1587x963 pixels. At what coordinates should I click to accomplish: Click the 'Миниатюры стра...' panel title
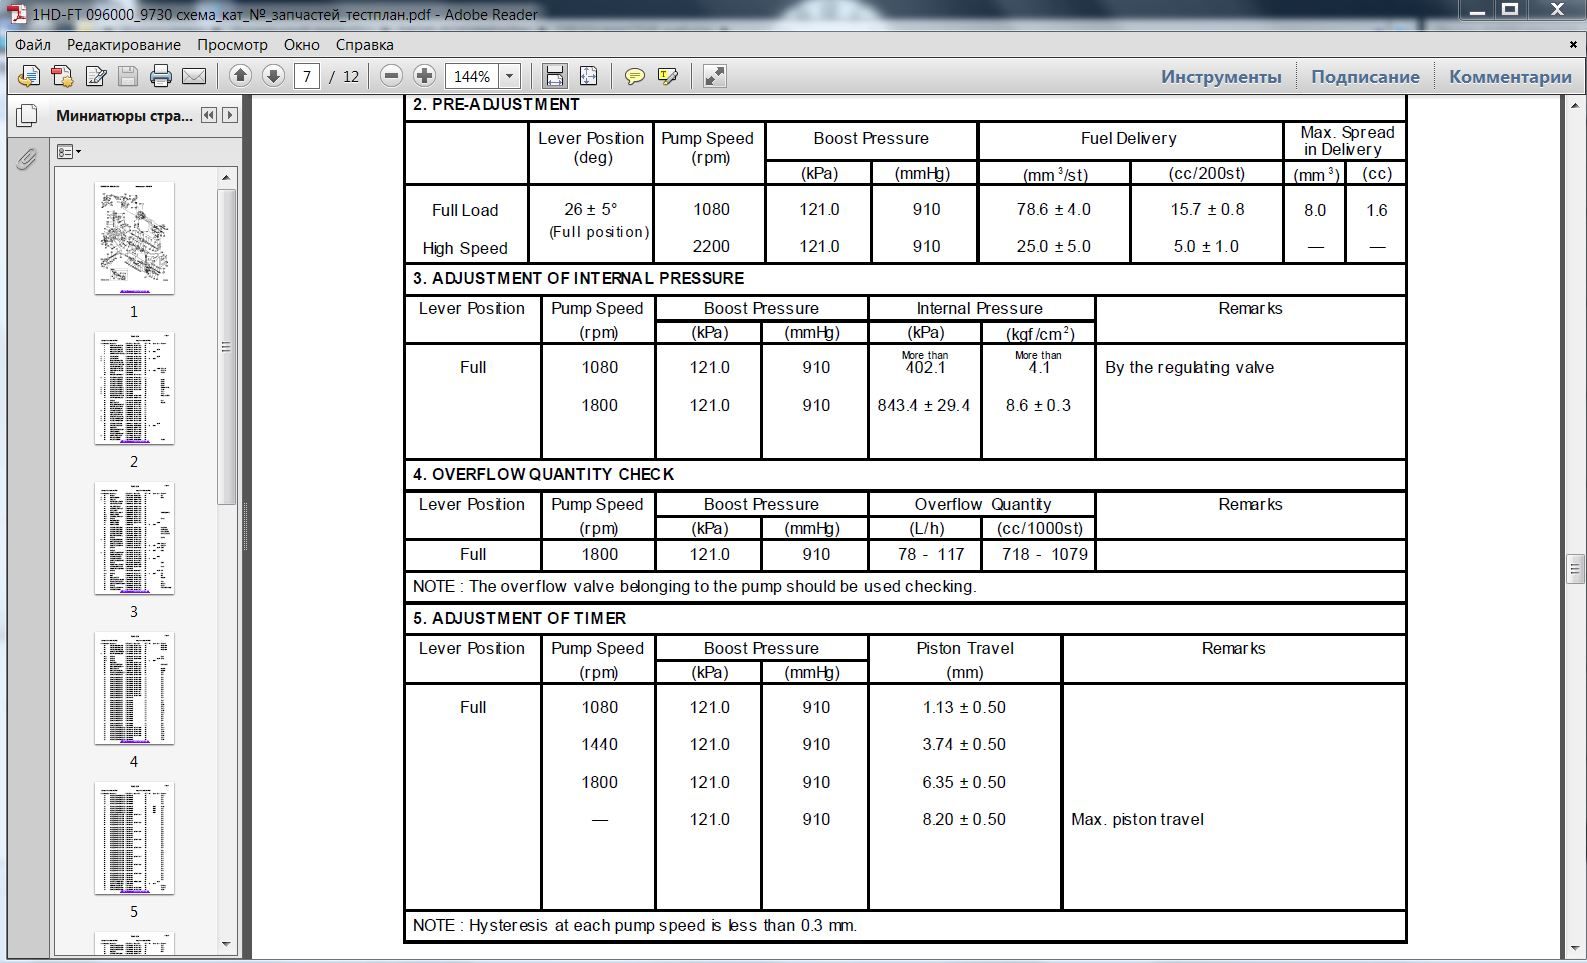pos(124,116)
